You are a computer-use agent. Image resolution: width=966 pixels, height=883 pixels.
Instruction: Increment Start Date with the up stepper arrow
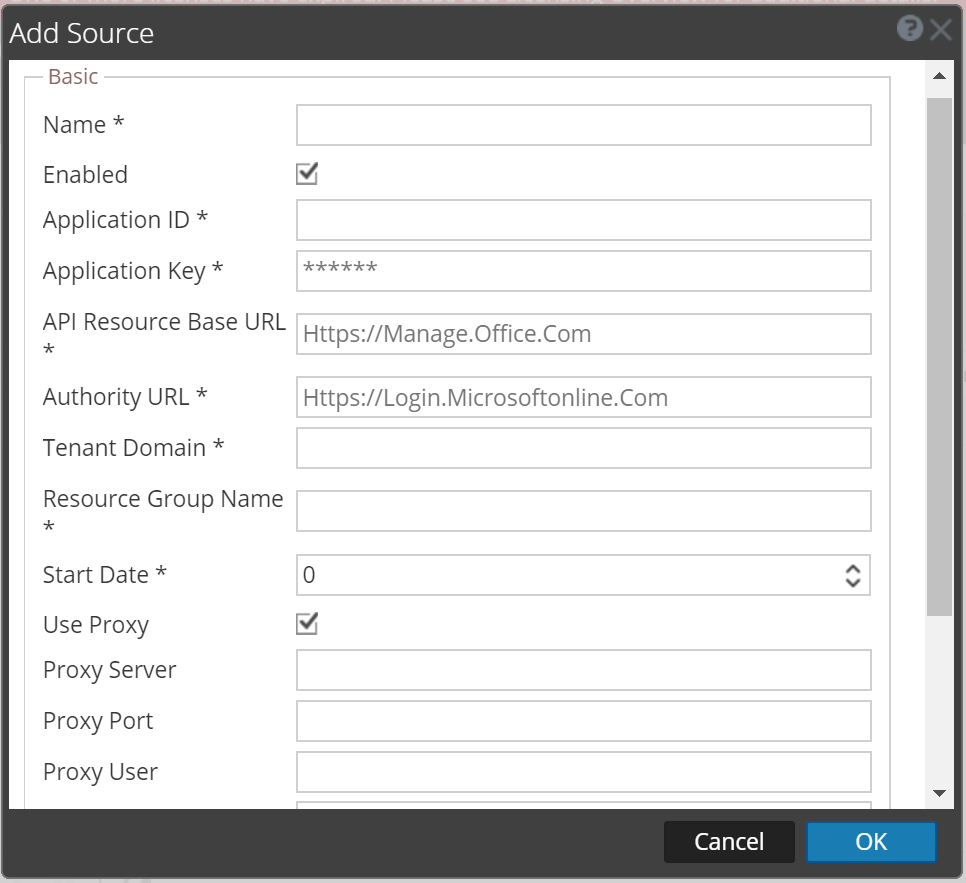[851, 569]
